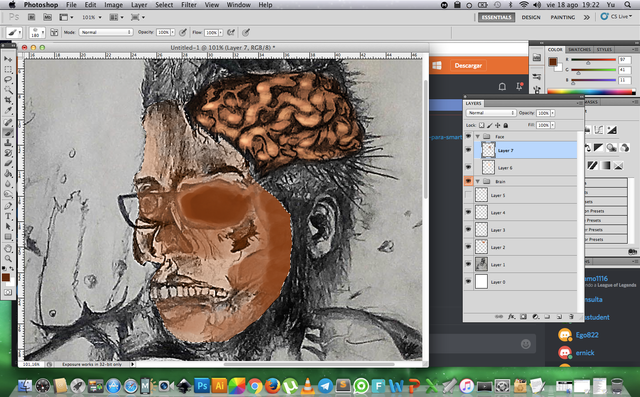Show hidden Layer 5
Image resolution: width=640 pixels, height=397 pixels.
tap(468, 195)
